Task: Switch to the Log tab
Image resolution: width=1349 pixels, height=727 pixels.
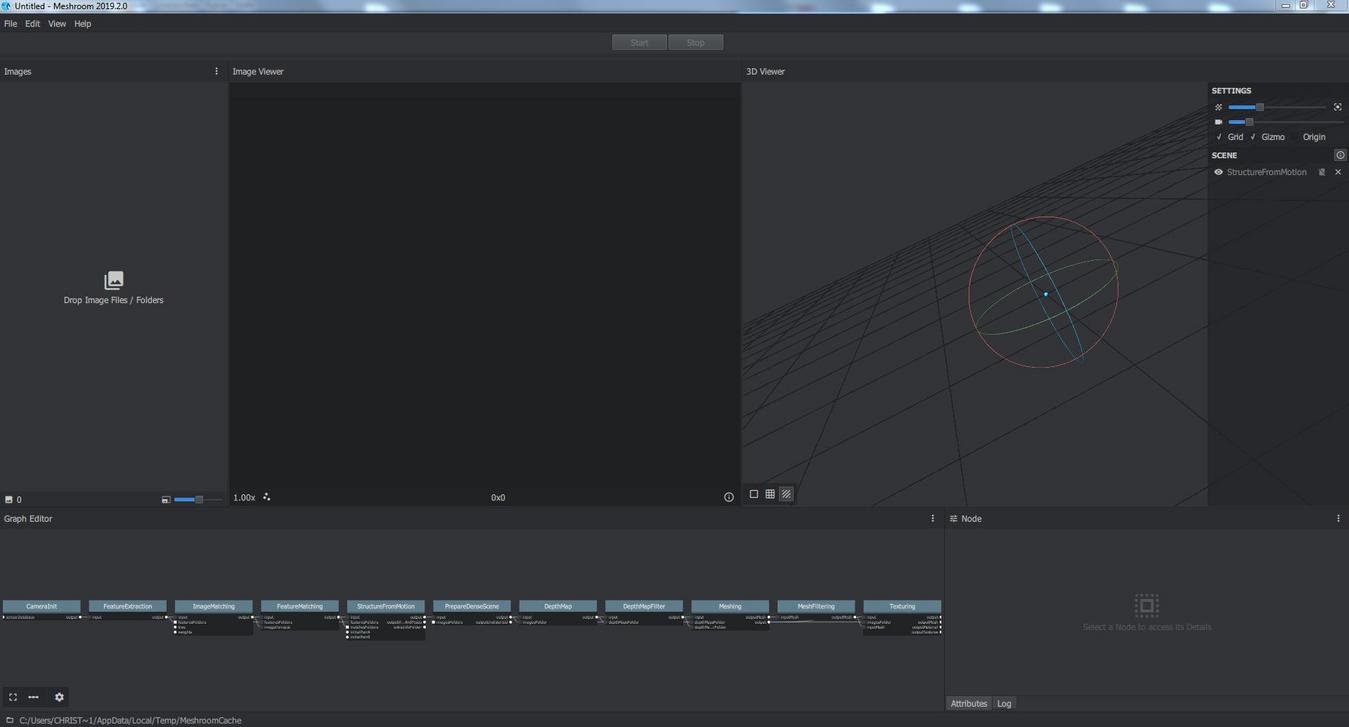Action: (1004, 703)
